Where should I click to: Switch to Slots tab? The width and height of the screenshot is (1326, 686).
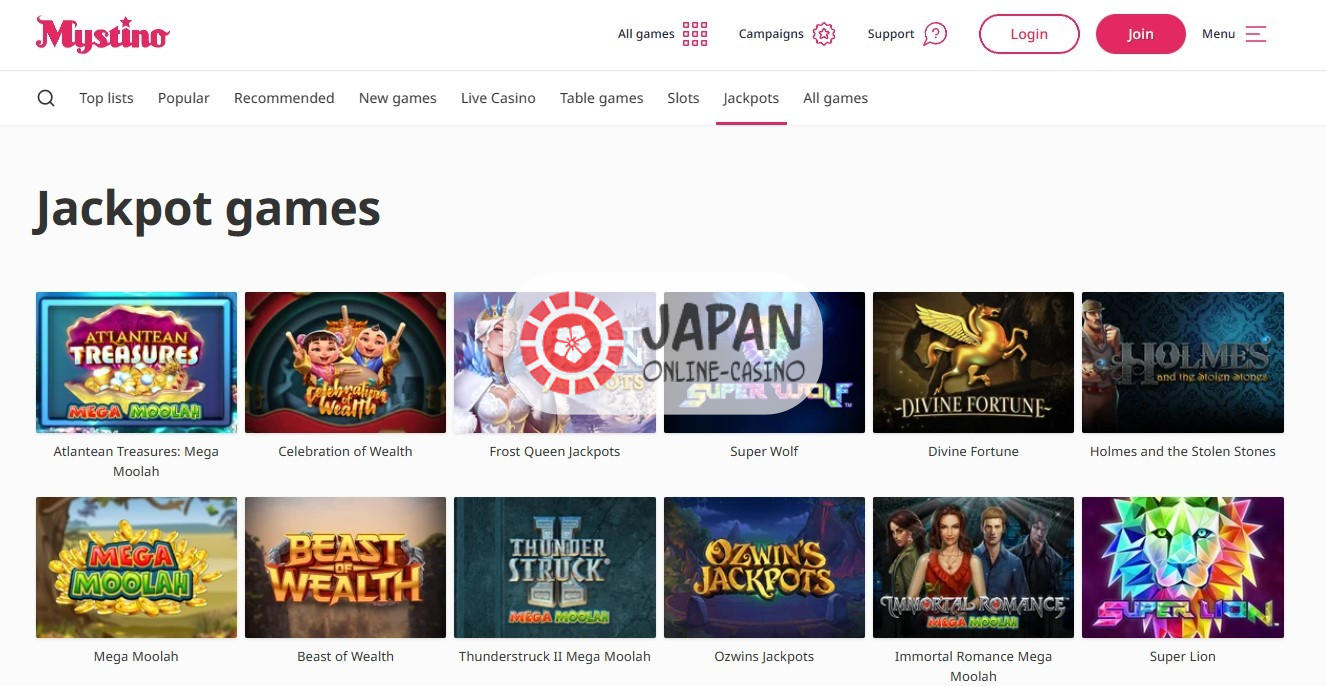coord(683,98)
